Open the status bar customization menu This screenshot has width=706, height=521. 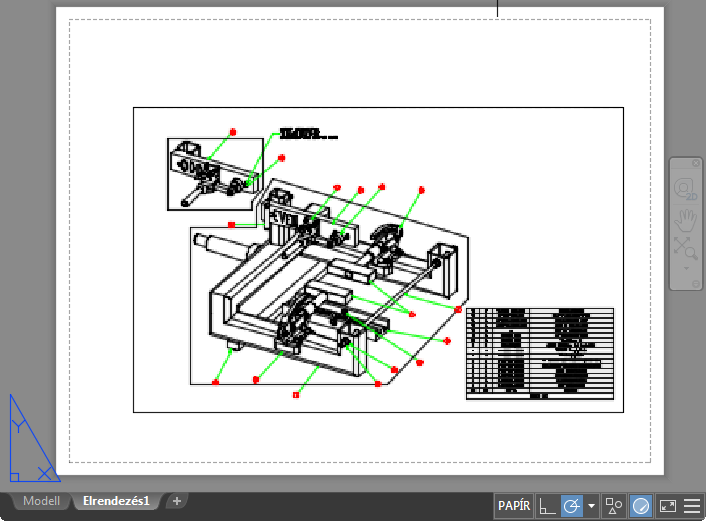(x=692, y=506)
